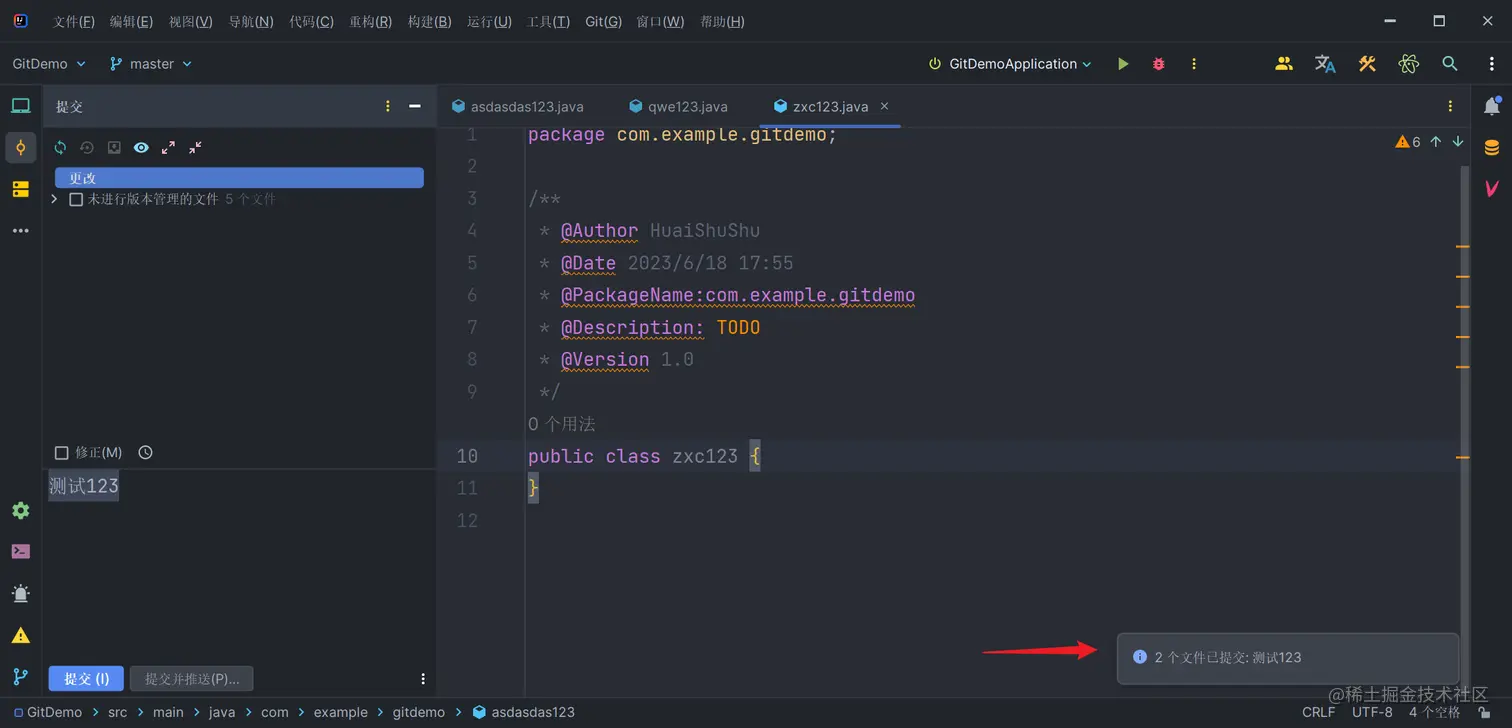Select the Changes node
Image resolution: width=1512 pixels, height=728 pixels.
point(239,178)
